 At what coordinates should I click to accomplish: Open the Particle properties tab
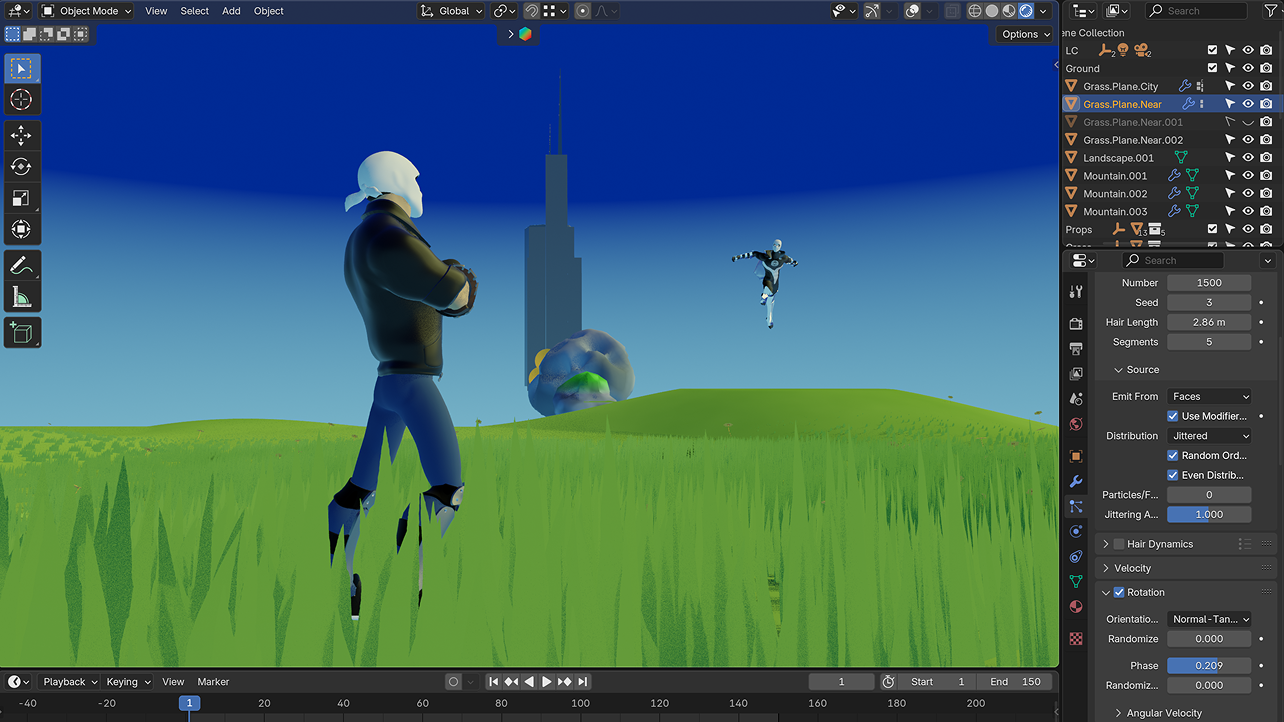tap(1076, 506)
